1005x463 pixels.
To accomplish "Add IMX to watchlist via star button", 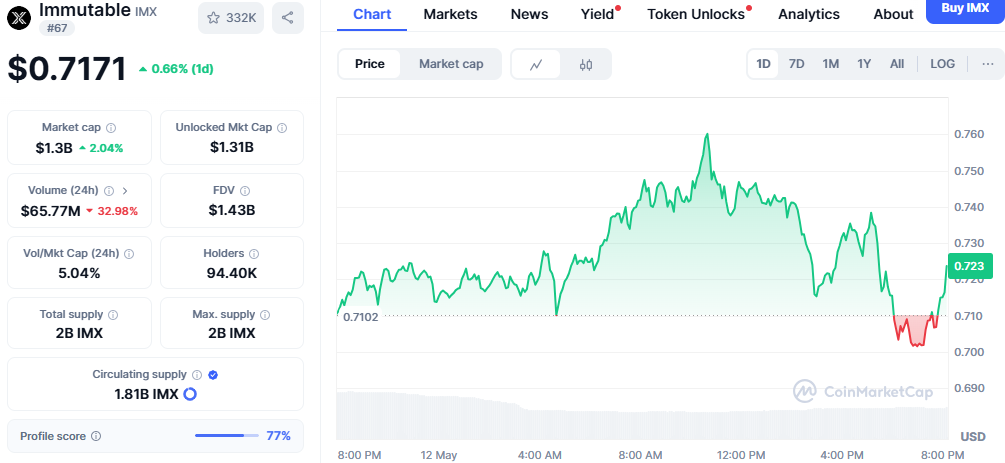I will (x=231, y=18).
